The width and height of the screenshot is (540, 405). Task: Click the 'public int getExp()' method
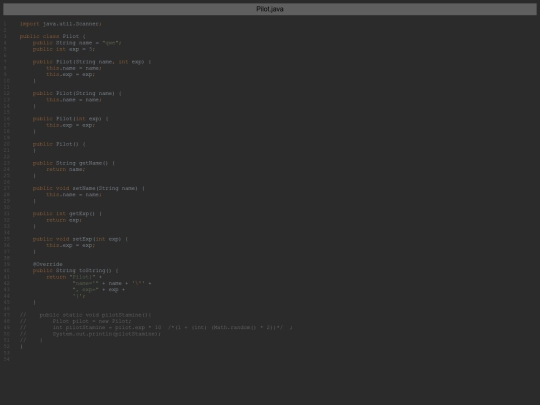click(x=67, y=214)
